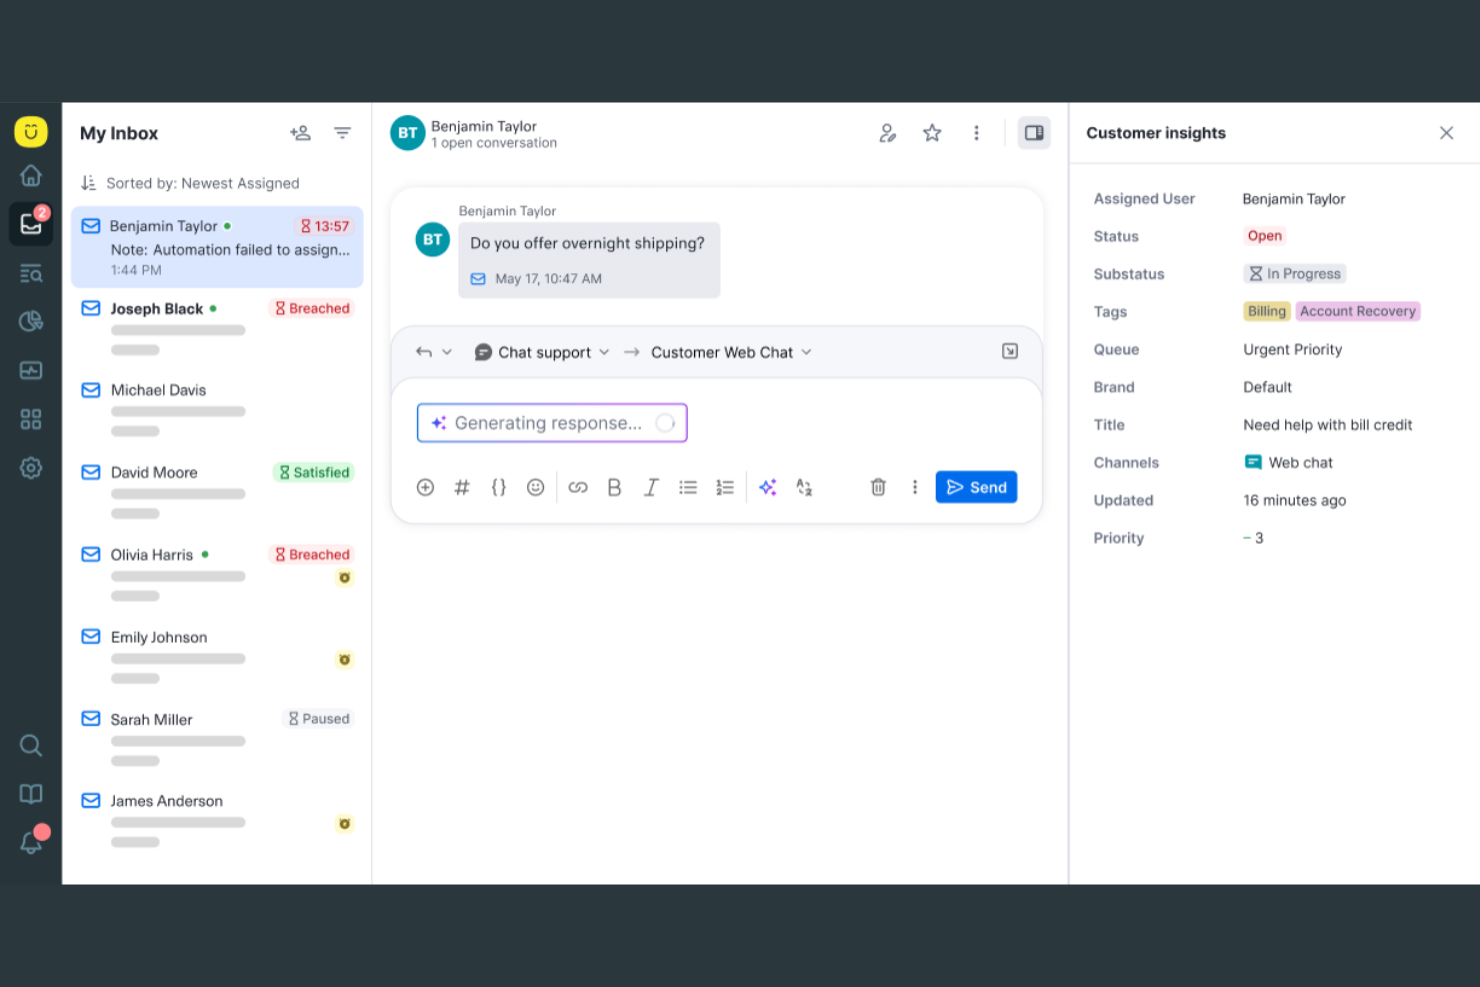The height and width of the screenshot is (987, 1480).
Task: Open the emoji picker in the reply toolbar
Action: pos(535,487)
